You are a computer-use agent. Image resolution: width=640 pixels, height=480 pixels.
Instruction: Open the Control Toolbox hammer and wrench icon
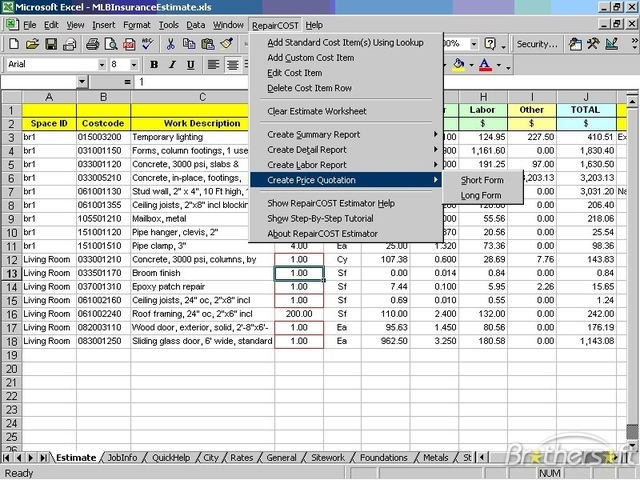point(593,44)
